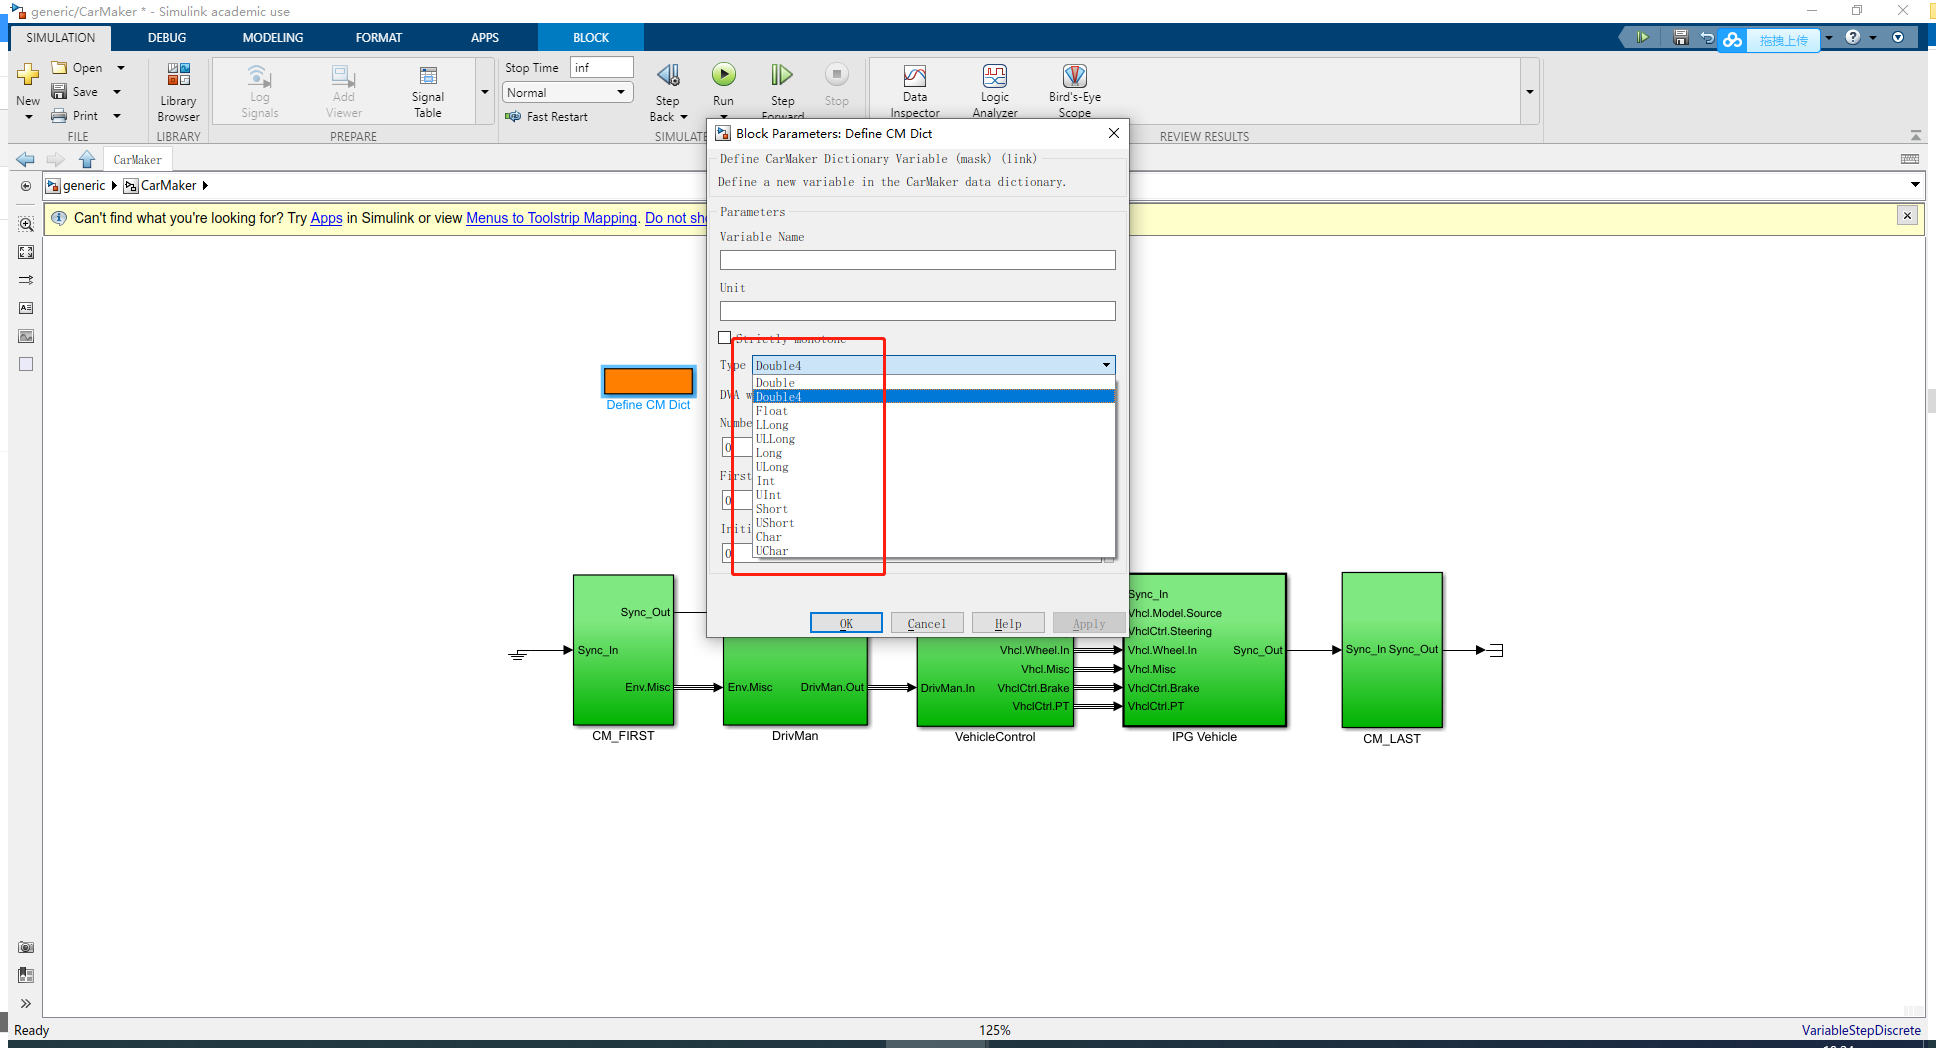The width and height of the screenshot is (1936, 1048).
Task: Click the Fast Restart icon
Action: point(513,117)
